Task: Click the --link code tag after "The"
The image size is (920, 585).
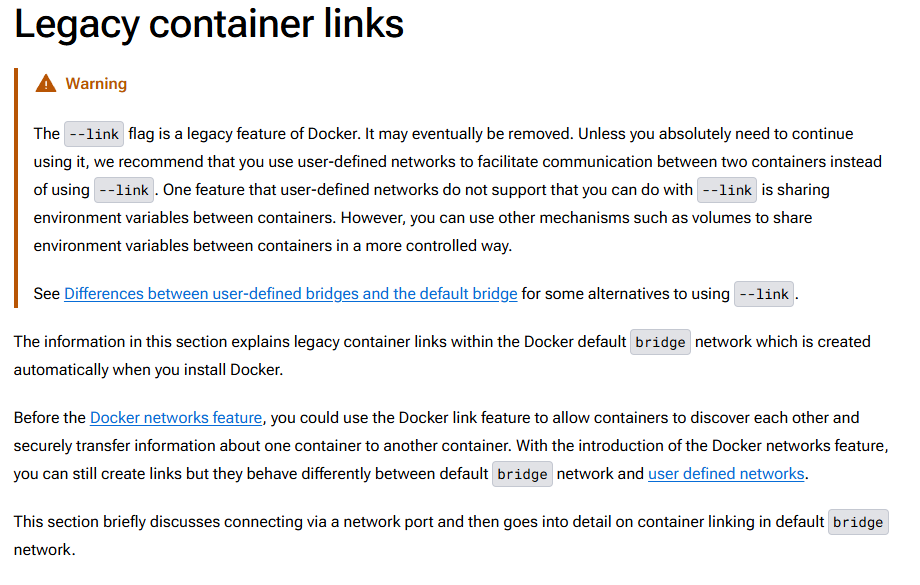Action: pos(94,134)
